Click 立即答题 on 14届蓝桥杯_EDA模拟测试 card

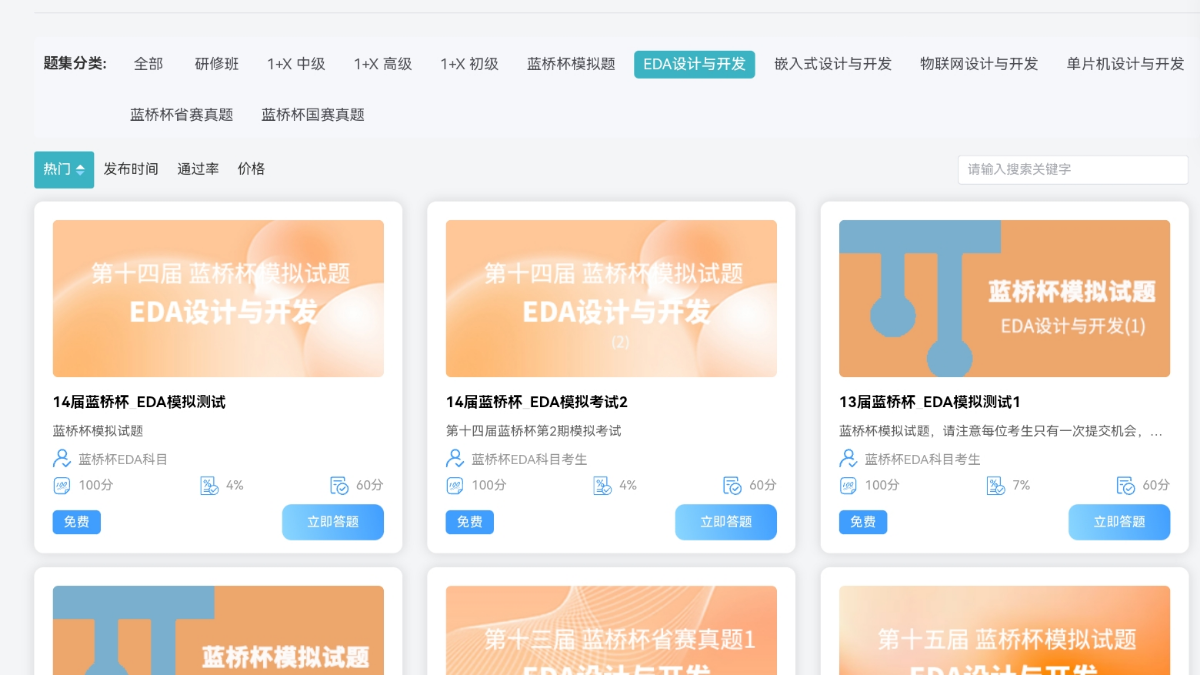[333, 522]
